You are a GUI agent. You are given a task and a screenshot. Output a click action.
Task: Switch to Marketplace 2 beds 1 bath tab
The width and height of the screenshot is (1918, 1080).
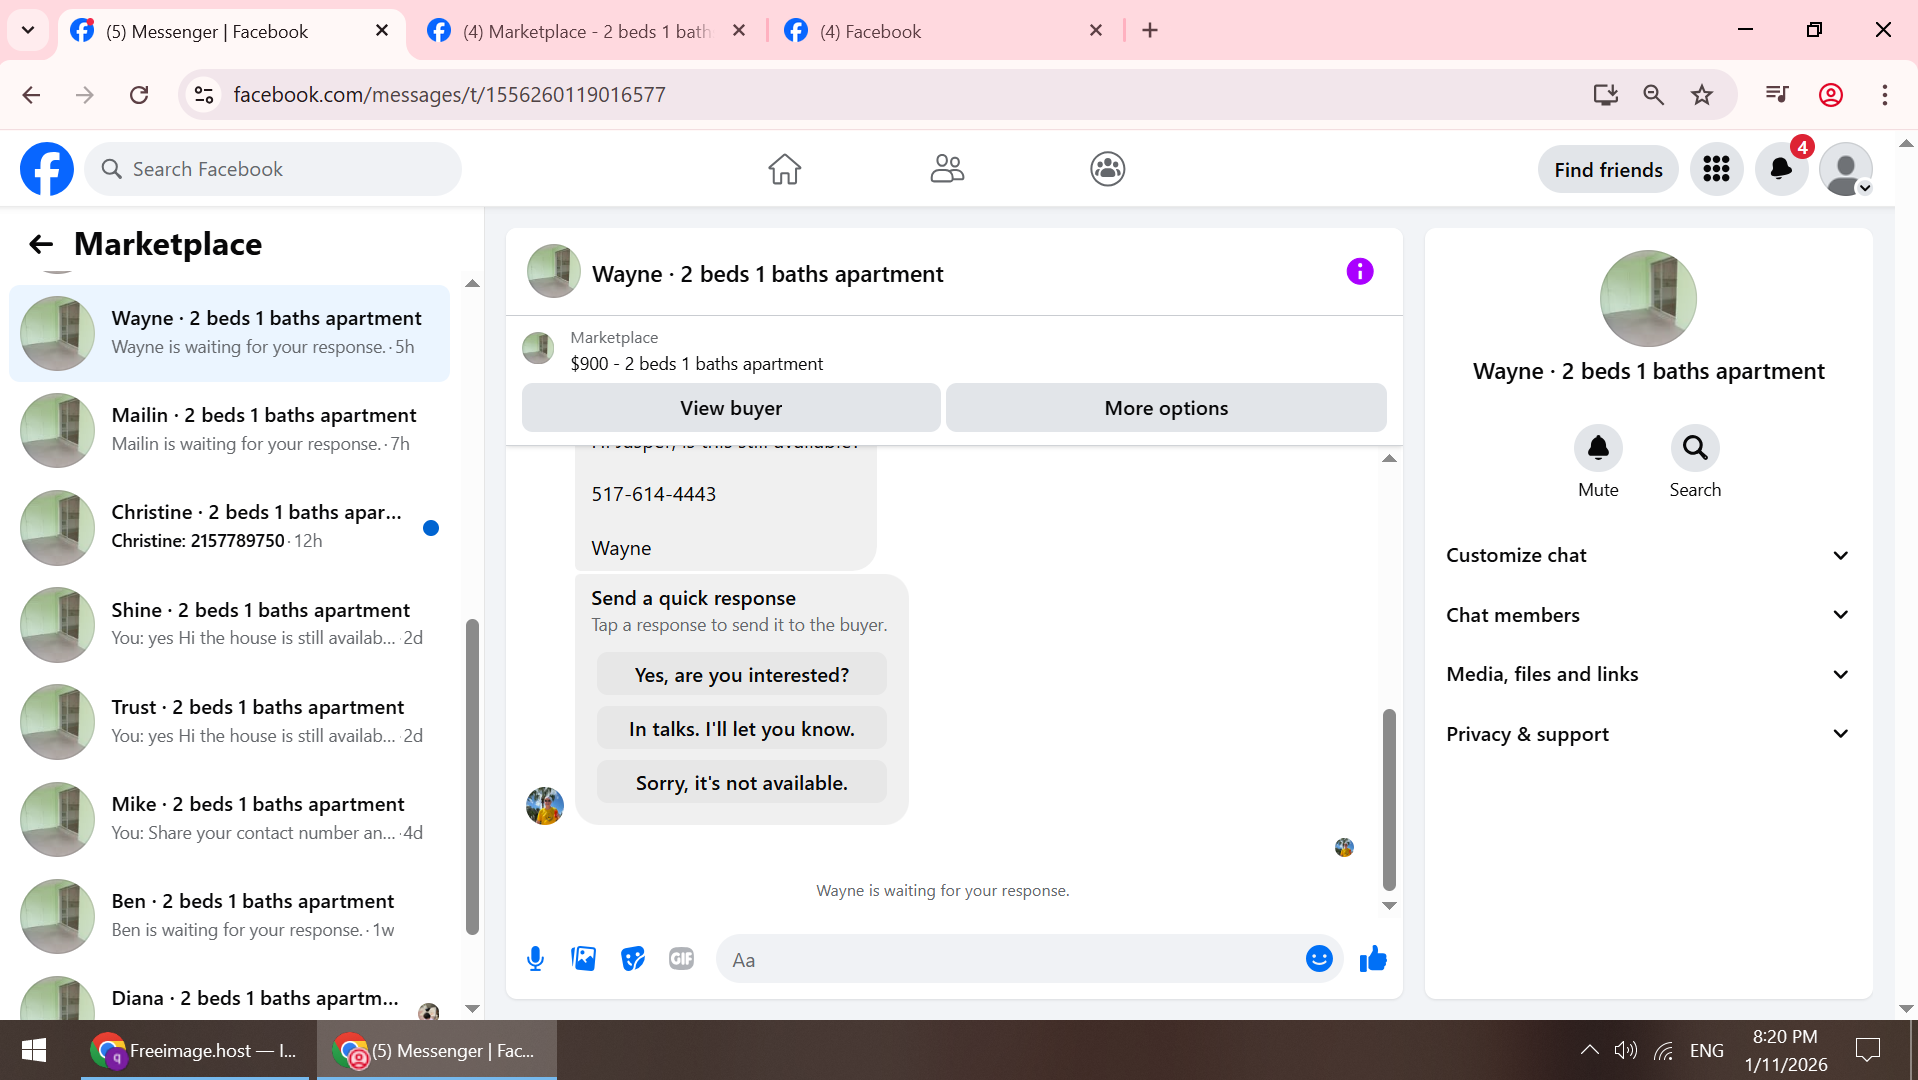[x=588, y=31]
